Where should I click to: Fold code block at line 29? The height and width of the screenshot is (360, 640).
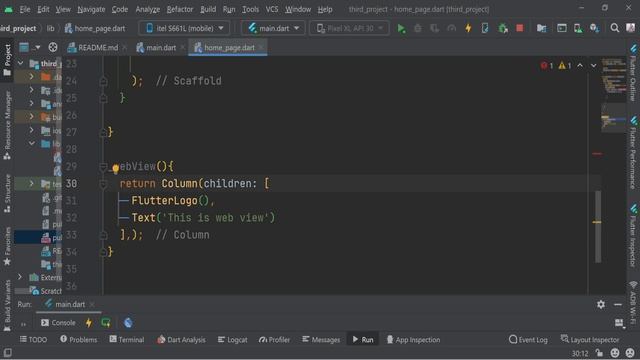click(x=103, y=167)
